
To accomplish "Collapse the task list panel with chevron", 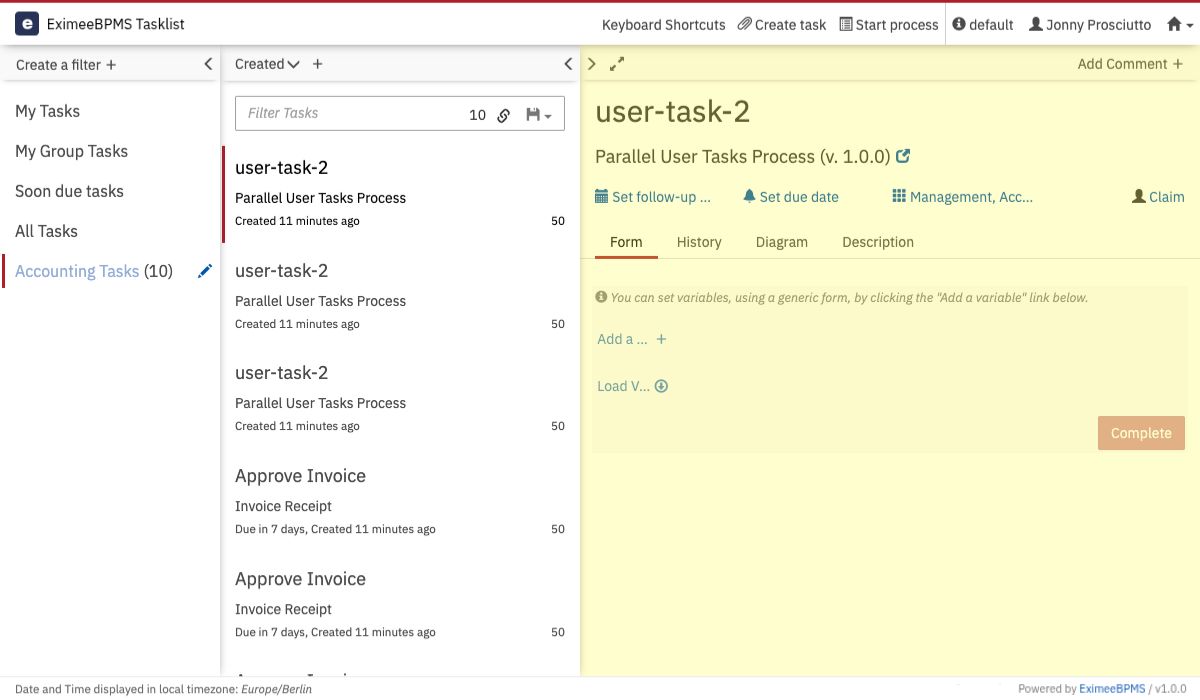I will tap(568, 64).
